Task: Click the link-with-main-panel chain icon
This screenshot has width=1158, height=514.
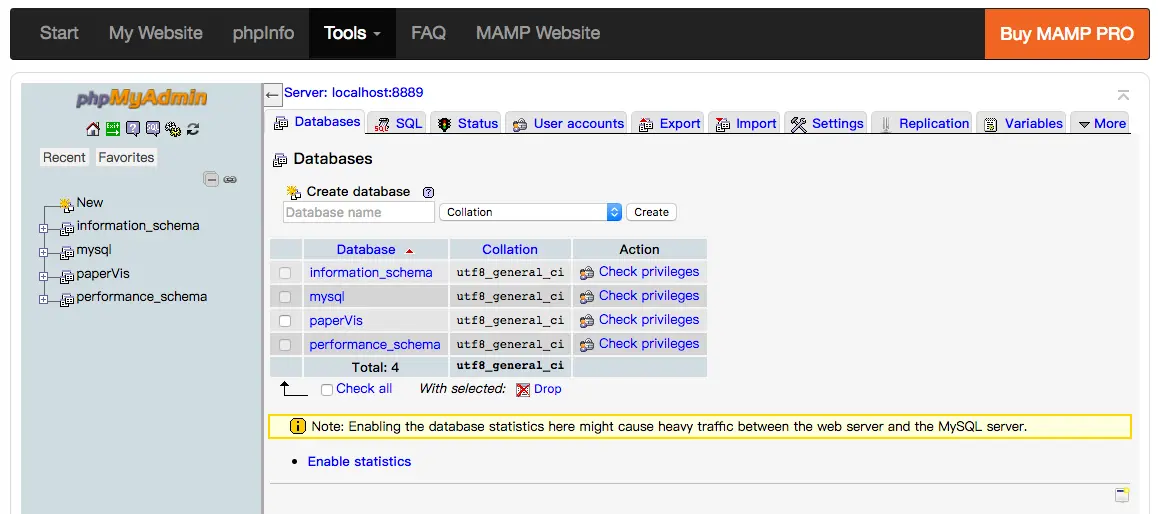Action: click(230, 180)
